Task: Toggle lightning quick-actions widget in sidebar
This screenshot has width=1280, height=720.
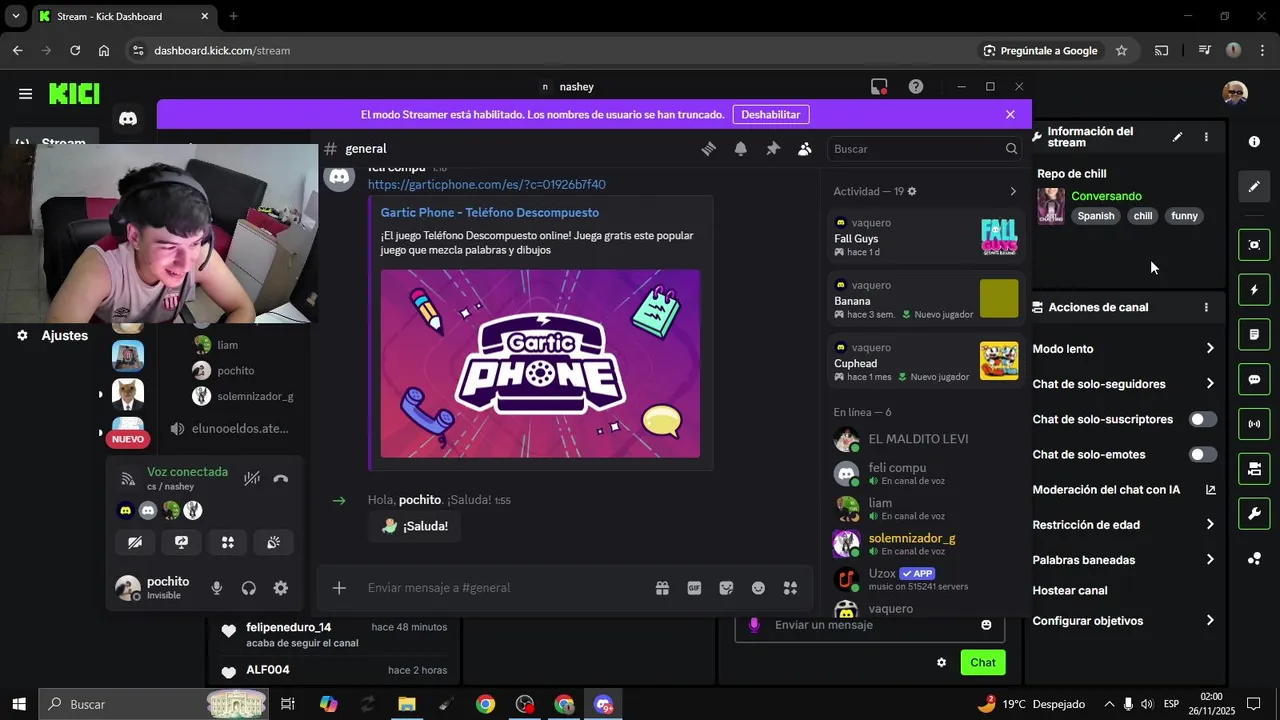Action: point(1254,290)
